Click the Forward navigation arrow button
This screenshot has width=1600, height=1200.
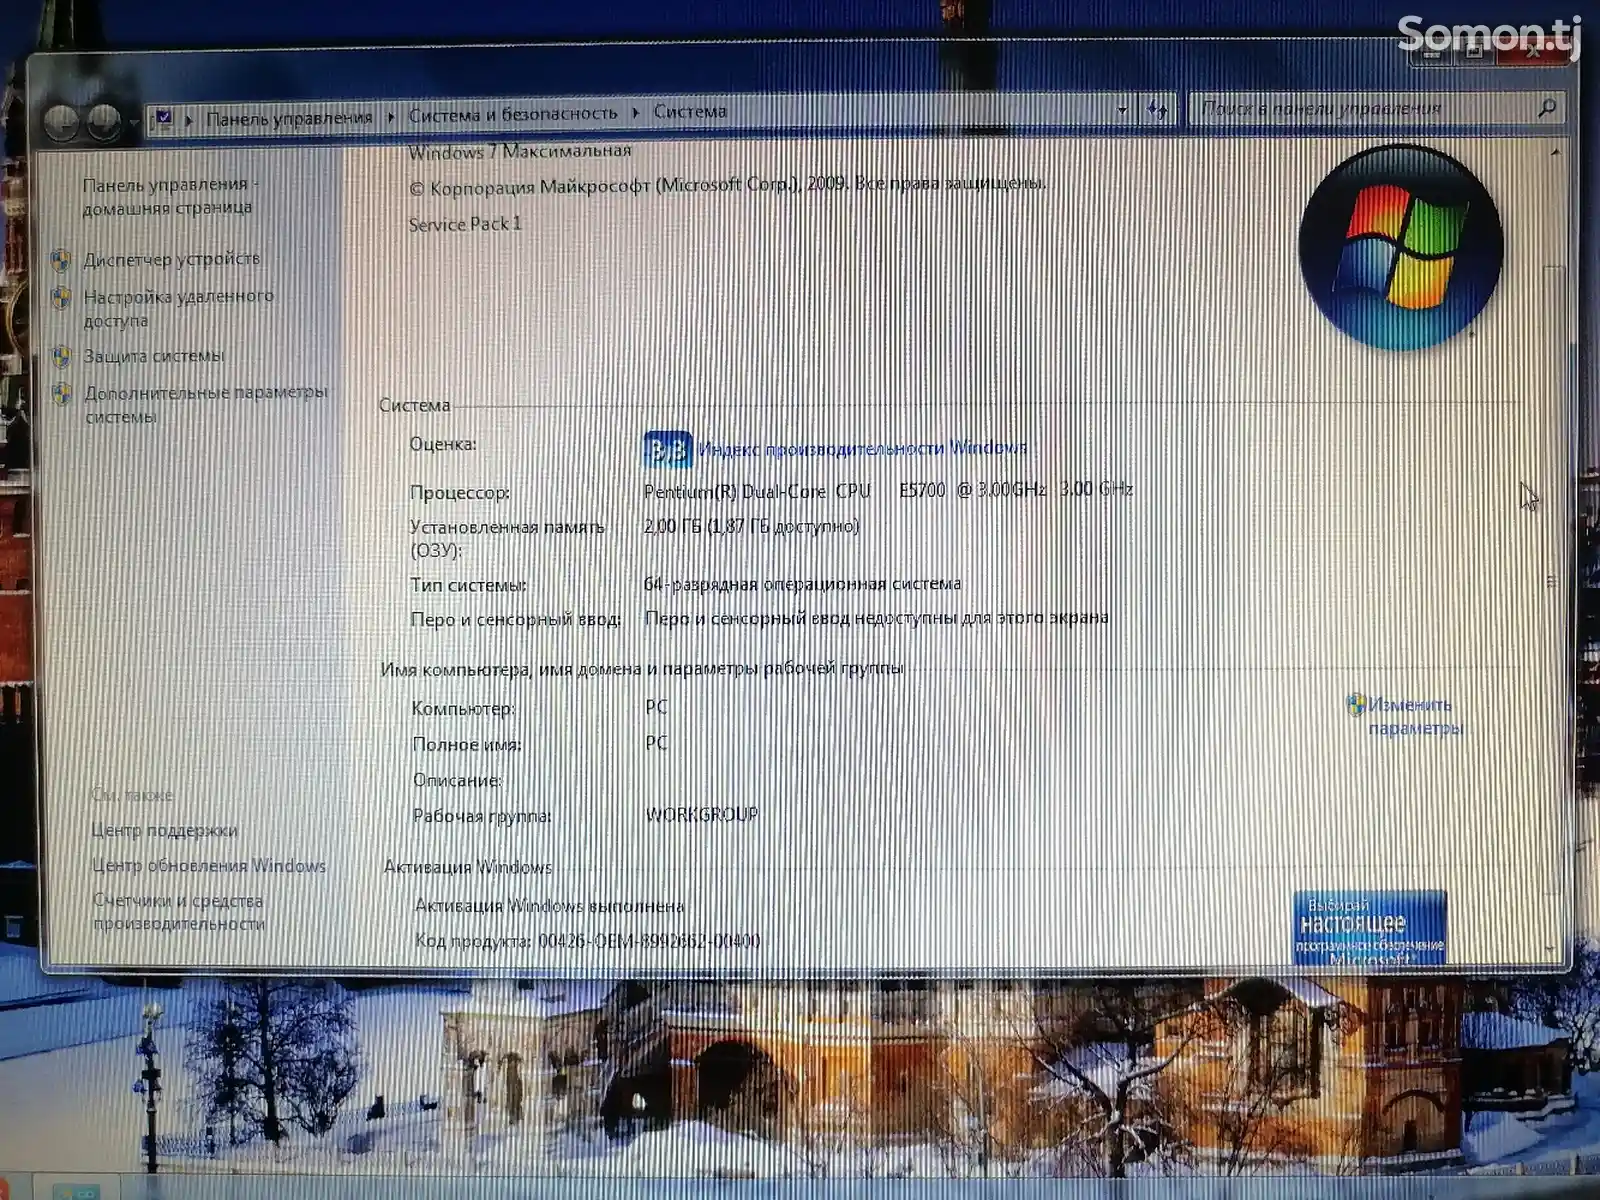tap(104, 122)
